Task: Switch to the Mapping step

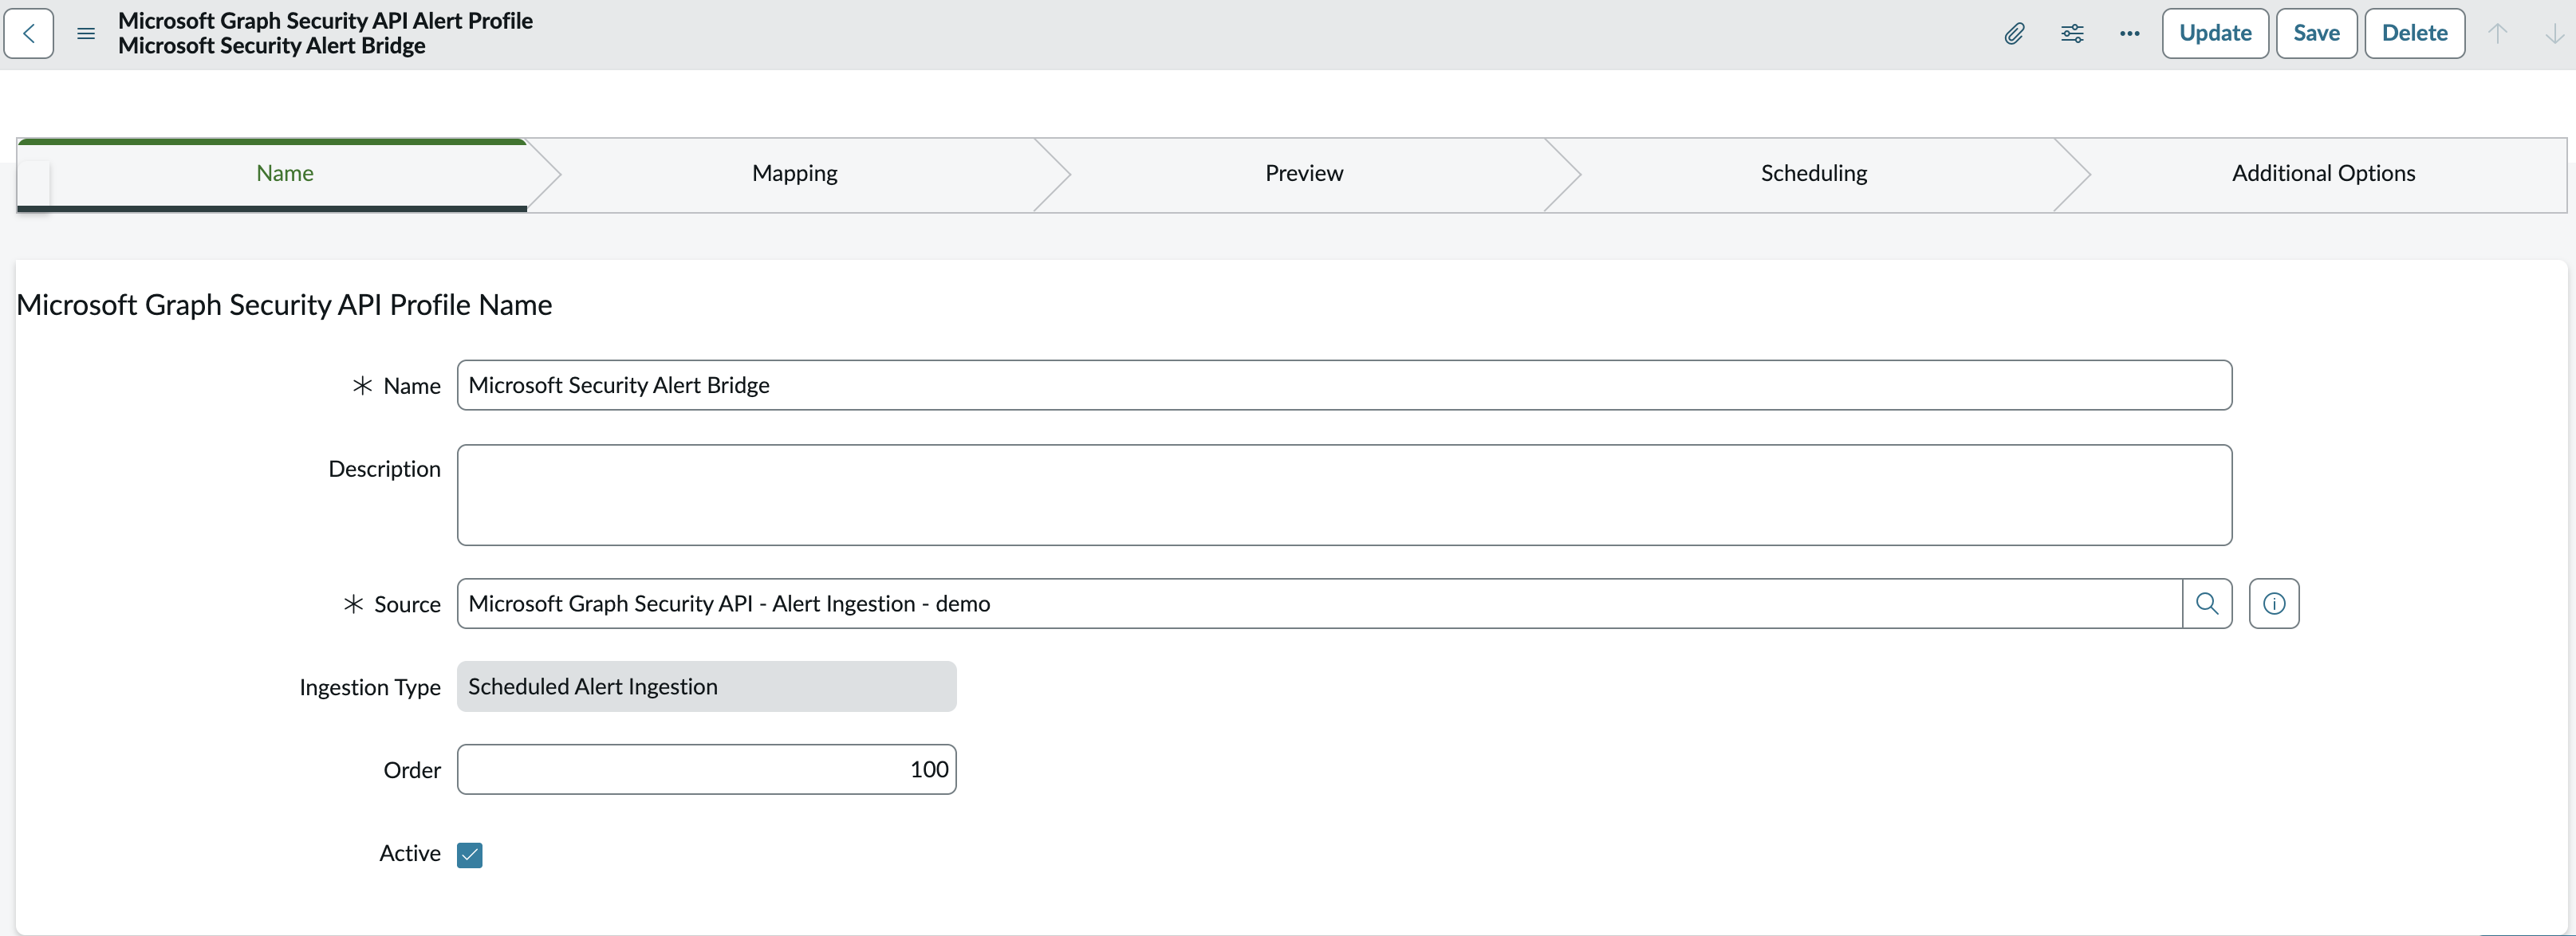Action: 794,173
